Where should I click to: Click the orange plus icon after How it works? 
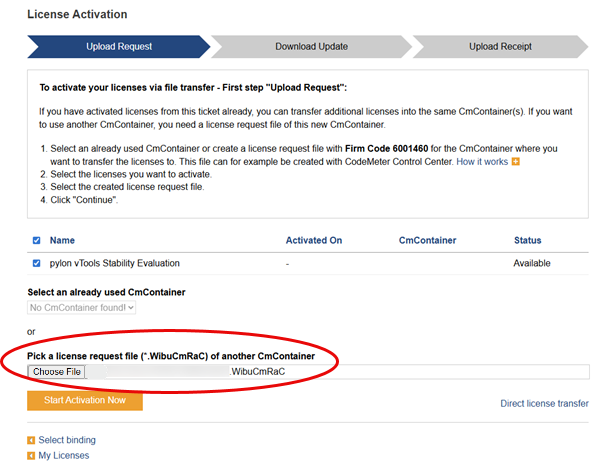tap(515, 161)
